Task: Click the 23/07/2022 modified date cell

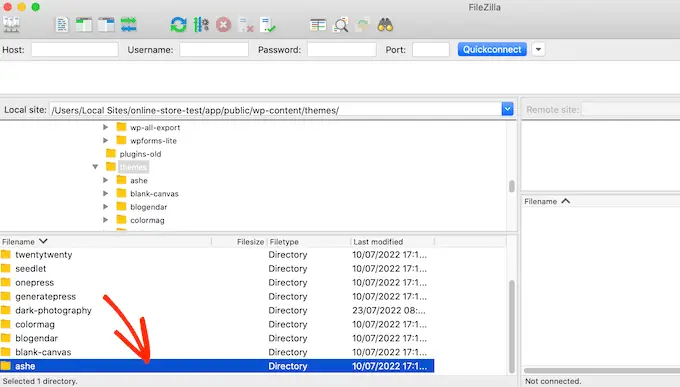Action: pyautogui.click(x=389, y=310)
